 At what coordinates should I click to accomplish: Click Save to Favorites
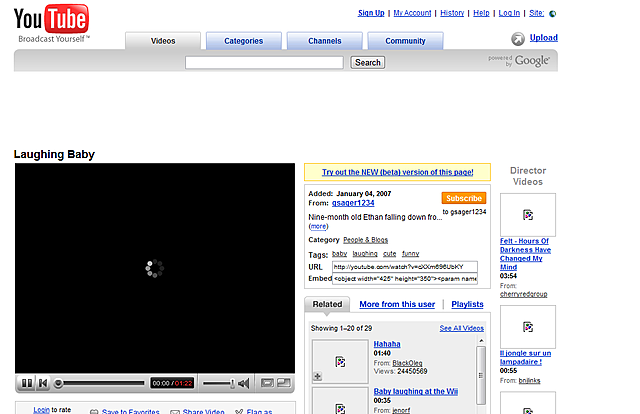[131, 411]
